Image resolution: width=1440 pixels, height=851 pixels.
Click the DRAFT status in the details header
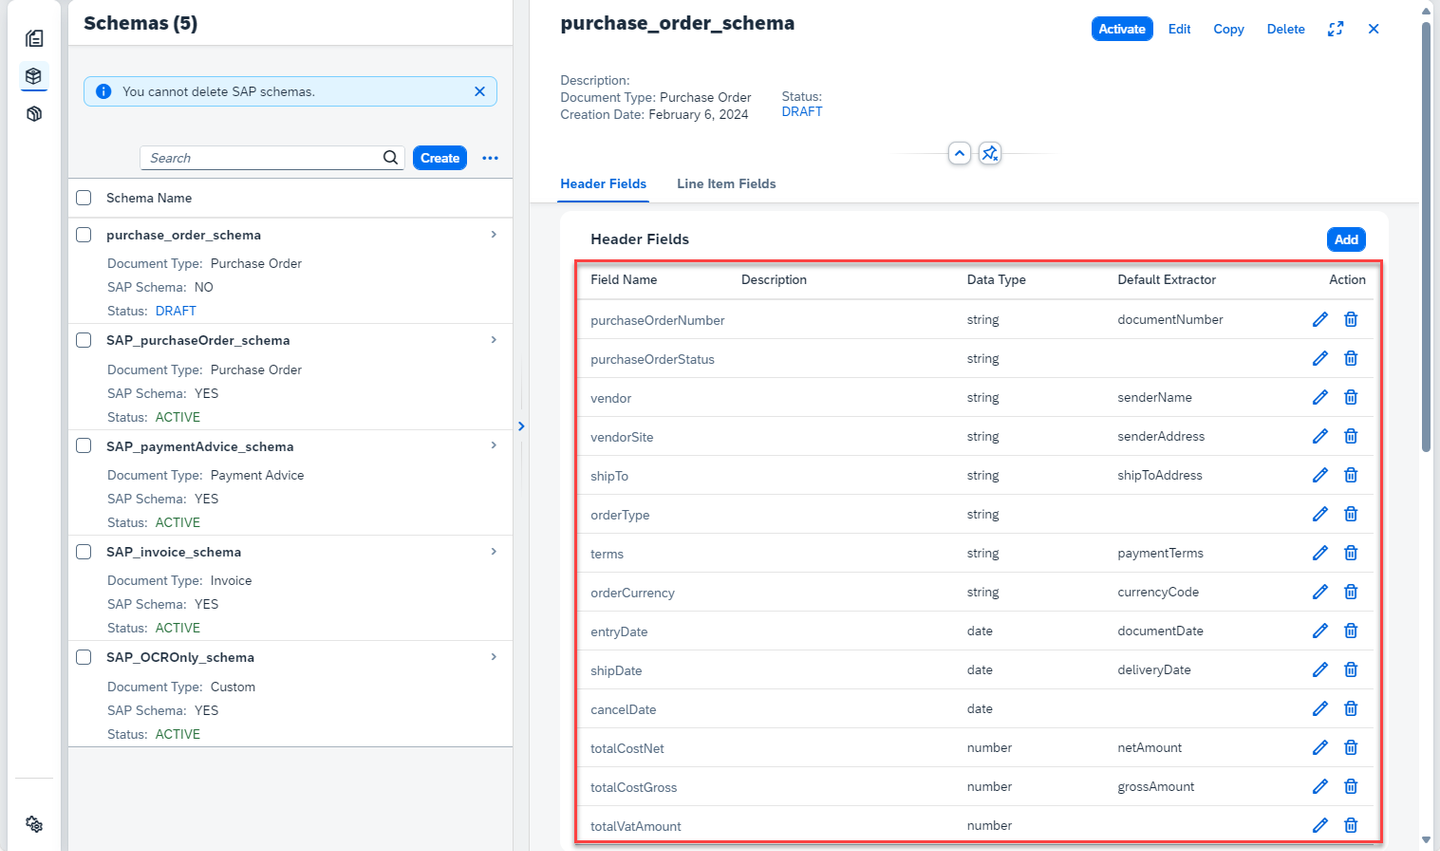click(802, 112)
